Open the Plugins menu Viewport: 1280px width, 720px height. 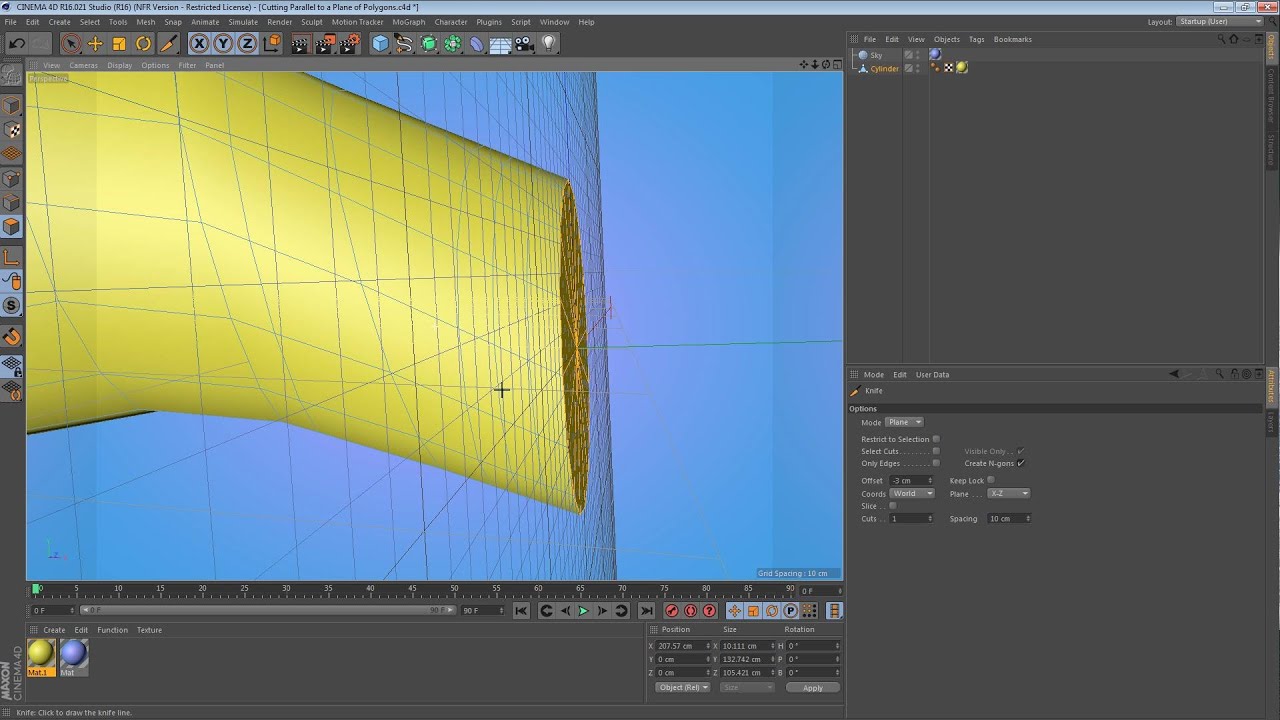click(x=489, y=22)
